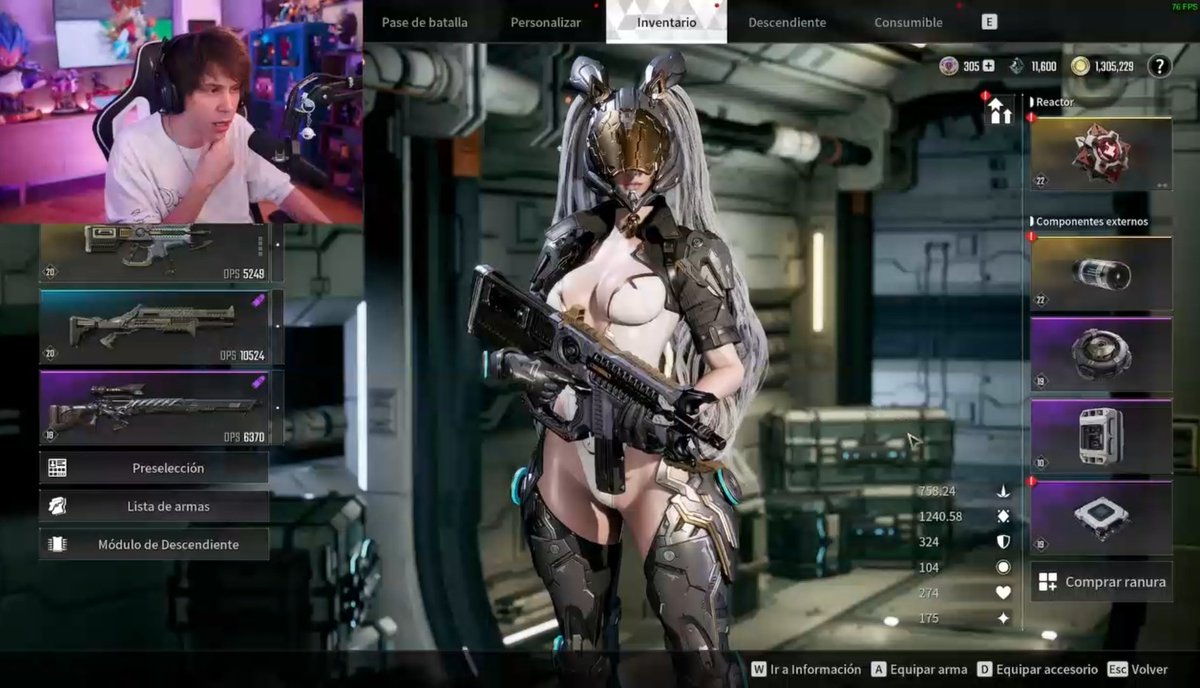Click the Esc key icon
Screen dimensions: 1200x688
click(1118, 669)
